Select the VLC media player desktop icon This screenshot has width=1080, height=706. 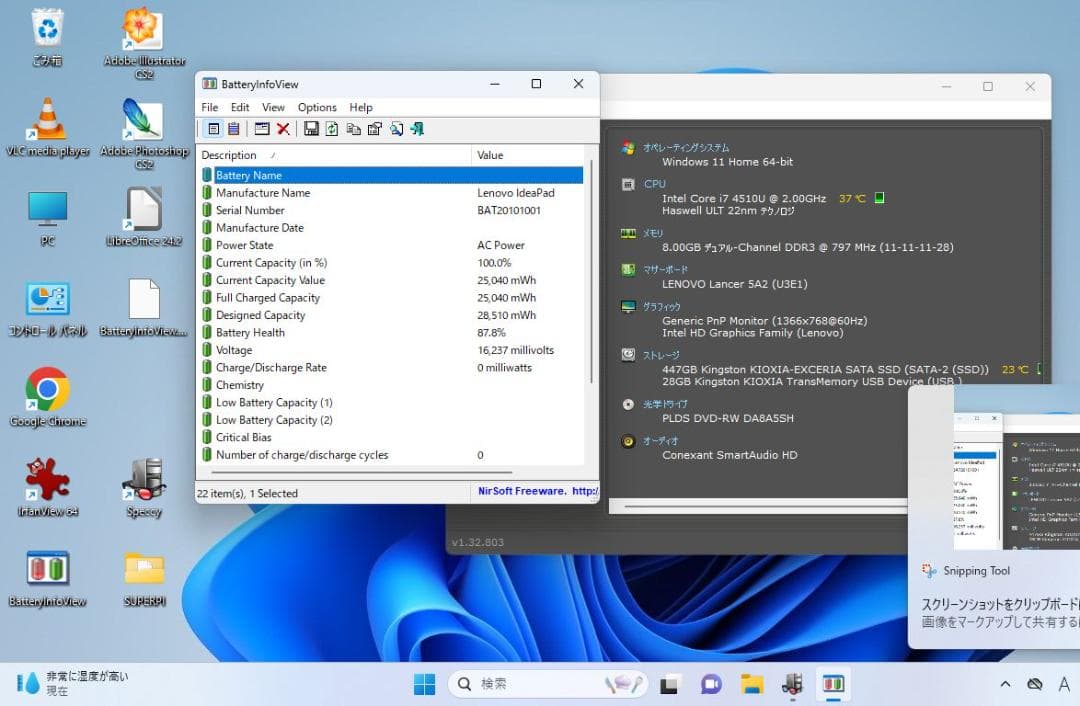point(48,127)
